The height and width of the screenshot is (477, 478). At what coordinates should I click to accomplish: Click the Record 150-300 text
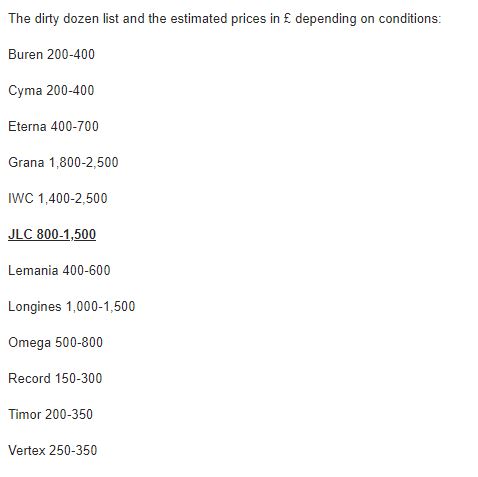[x=55, y=378]
